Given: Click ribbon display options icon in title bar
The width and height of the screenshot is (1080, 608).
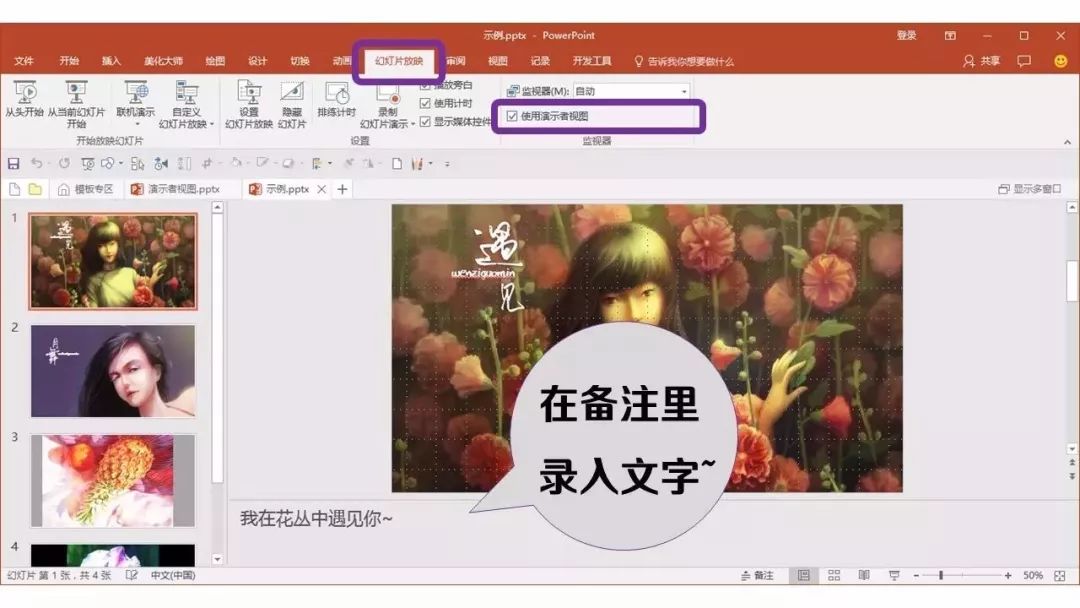Looking at the screenshot, I should (951, 36).
